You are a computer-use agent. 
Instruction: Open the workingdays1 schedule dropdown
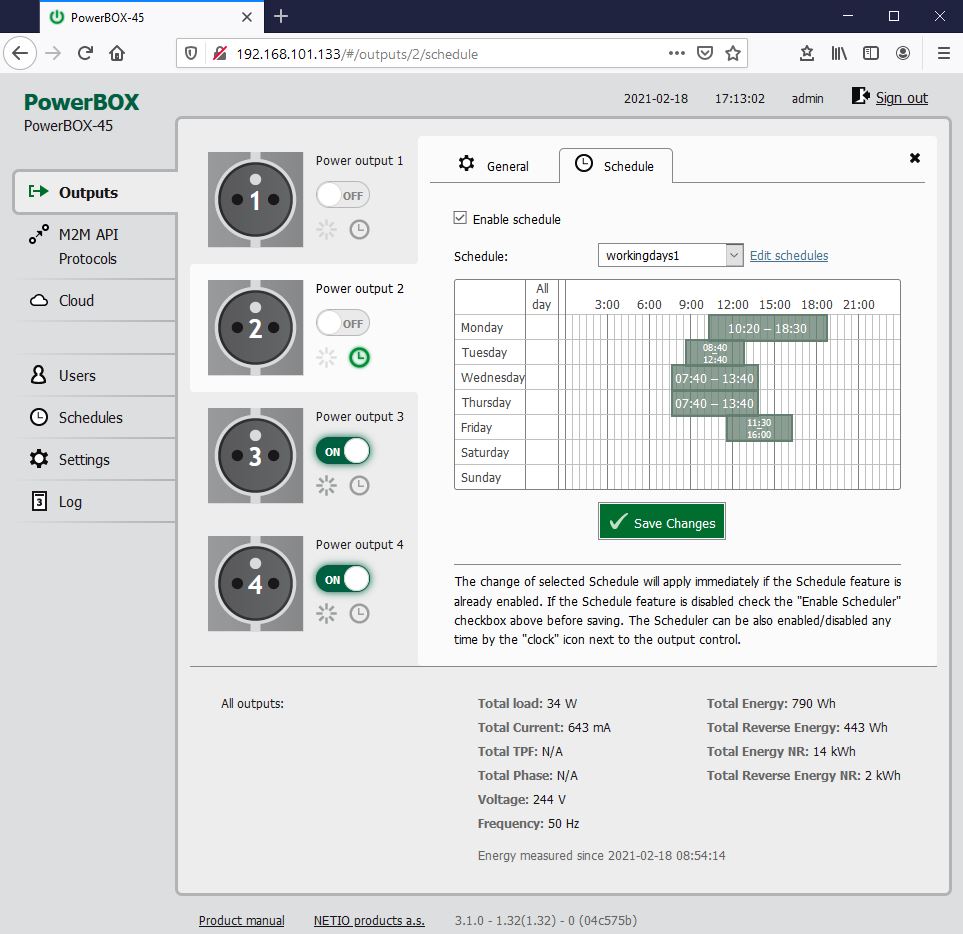click(670, 255)
